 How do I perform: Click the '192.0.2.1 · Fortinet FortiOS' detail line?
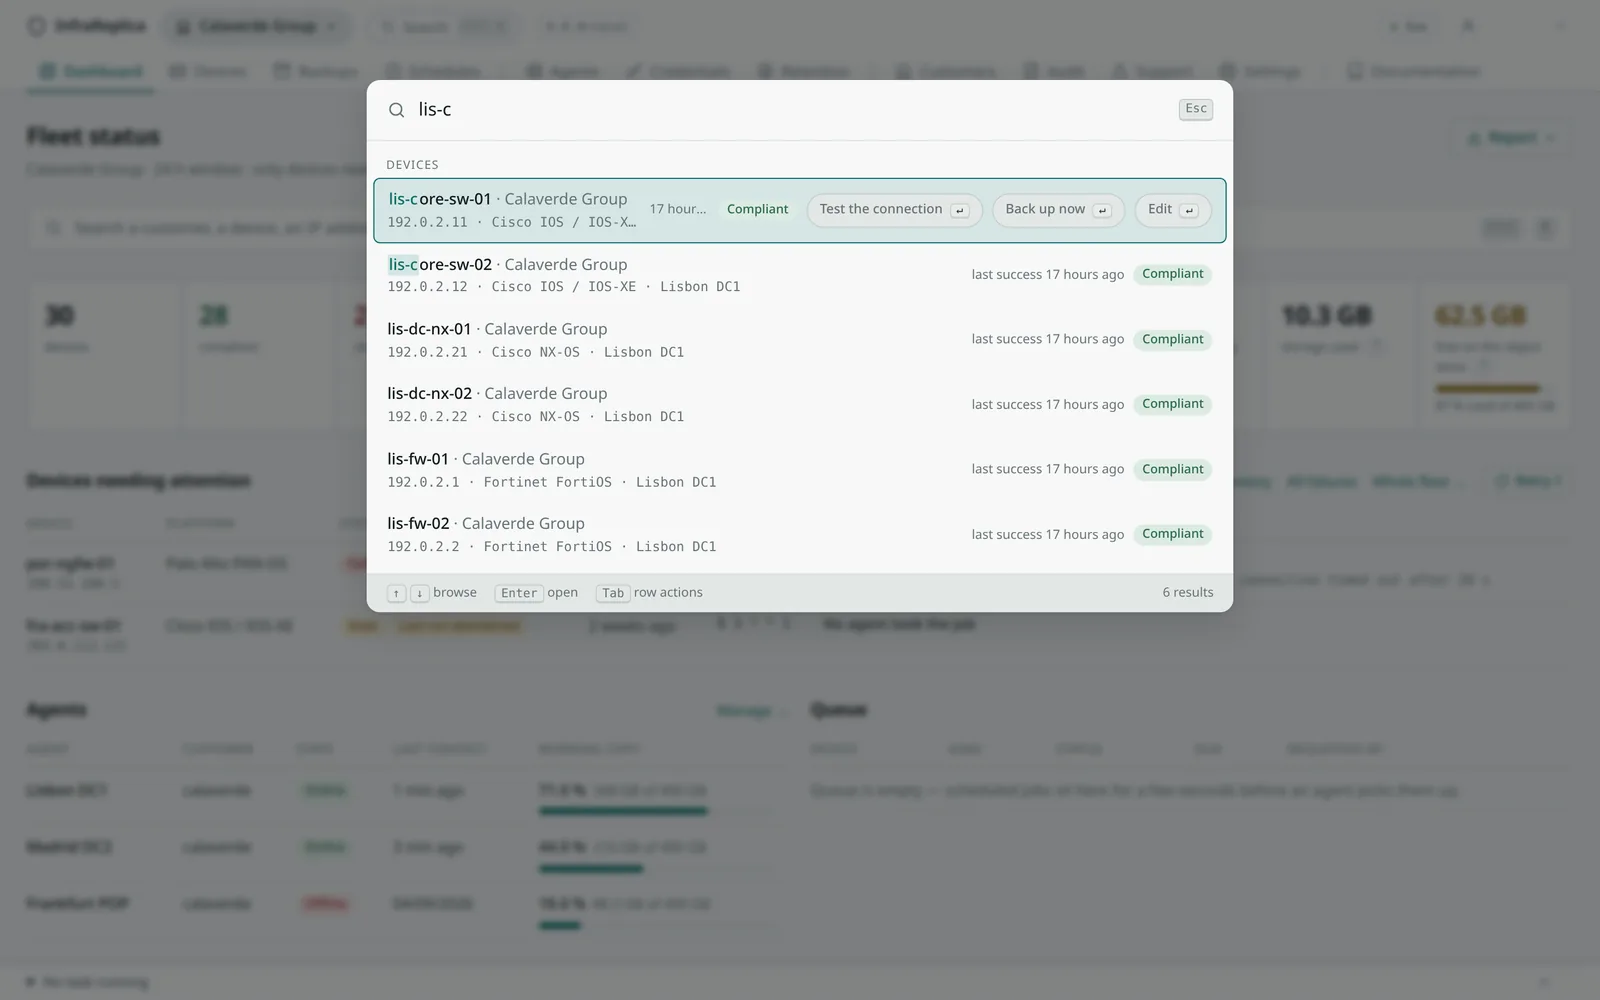(552, 482)
